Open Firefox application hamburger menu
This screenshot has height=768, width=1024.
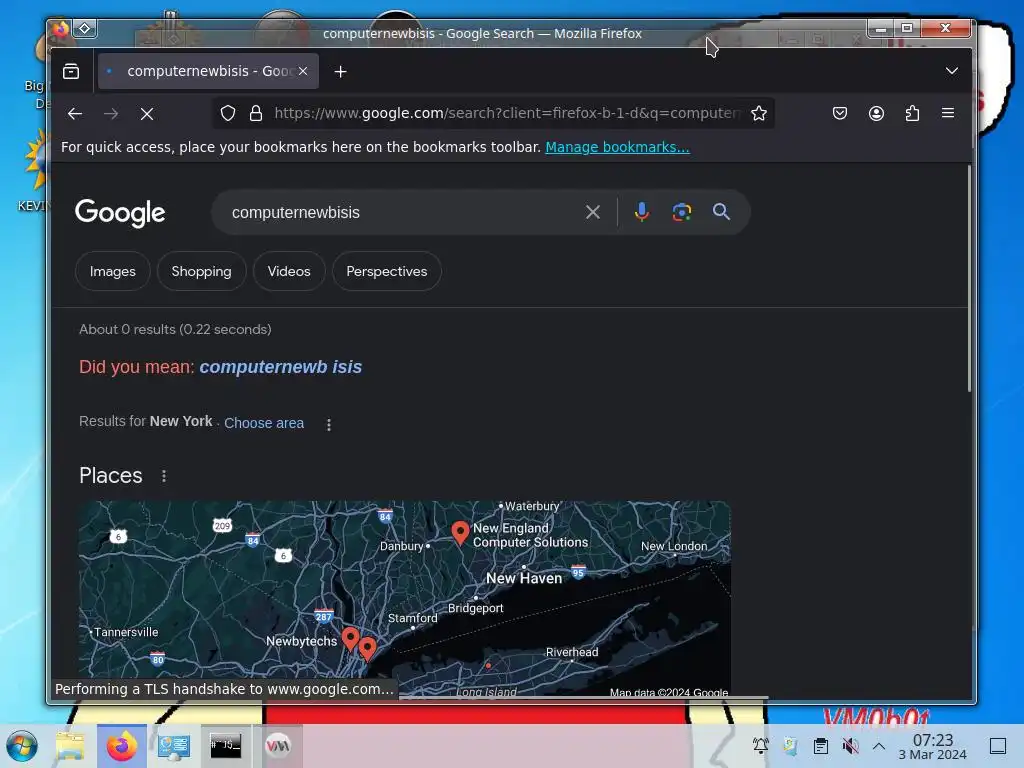(948, 113)
